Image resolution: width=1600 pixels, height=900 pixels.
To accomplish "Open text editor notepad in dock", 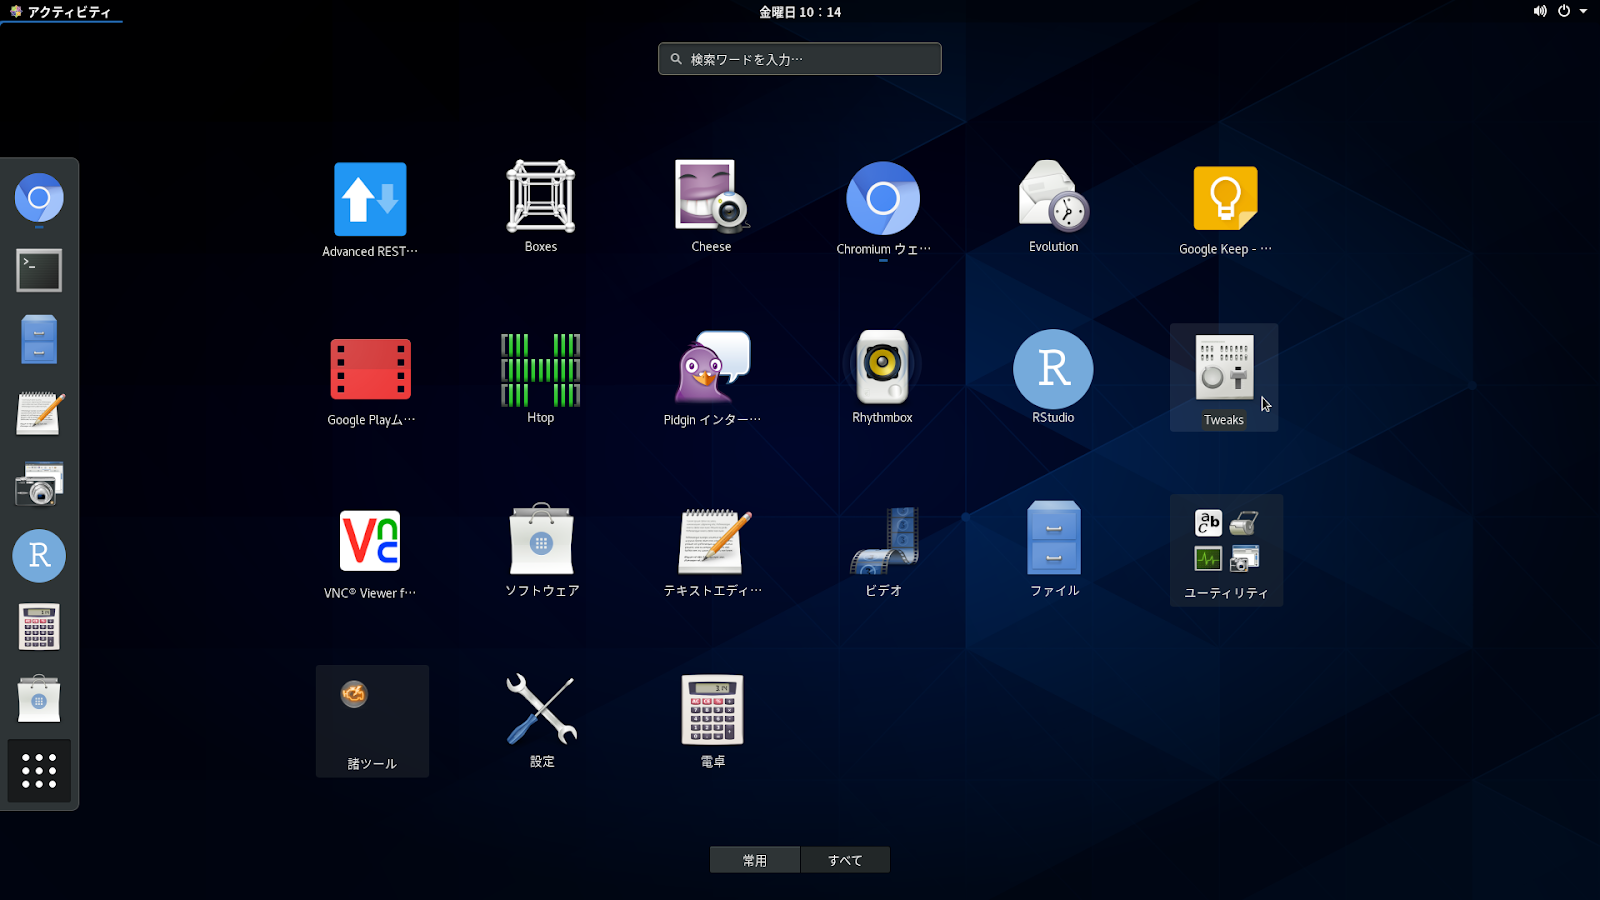I will (x=39, y=413).
